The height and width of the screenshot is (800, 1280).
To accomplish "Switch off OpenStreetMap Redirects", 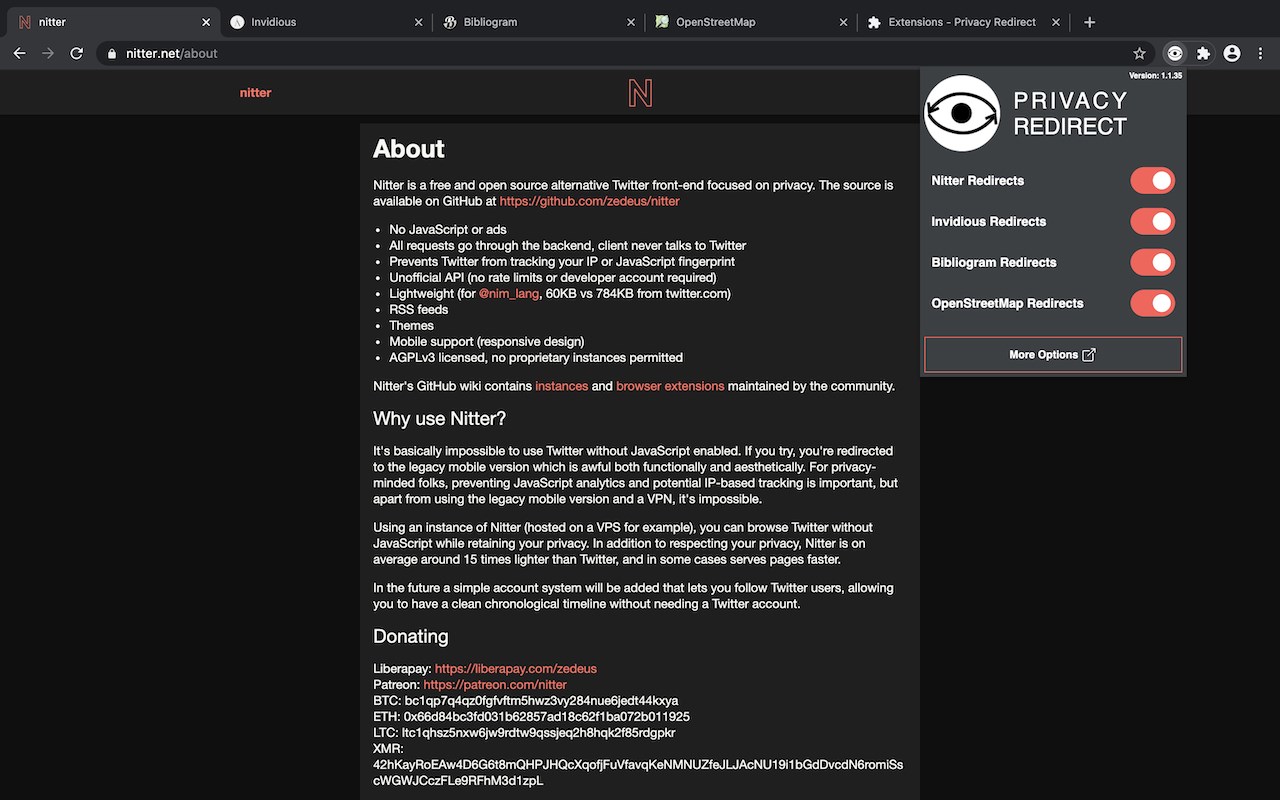I will [1152, 304].
